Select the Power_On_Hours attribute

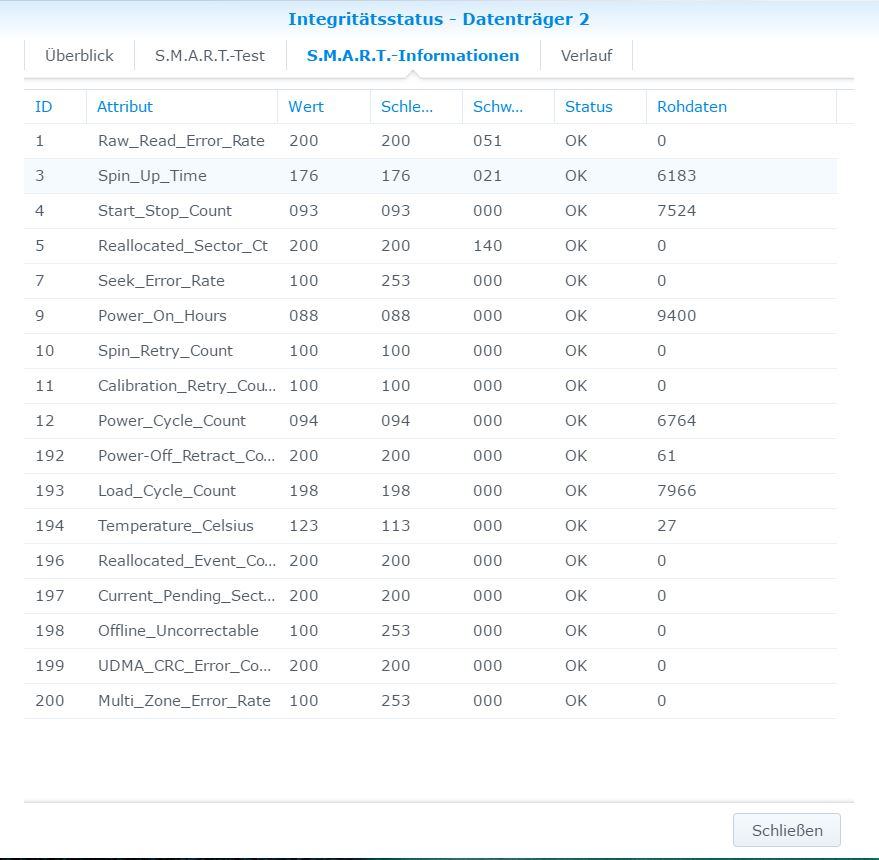coord(163,316)
